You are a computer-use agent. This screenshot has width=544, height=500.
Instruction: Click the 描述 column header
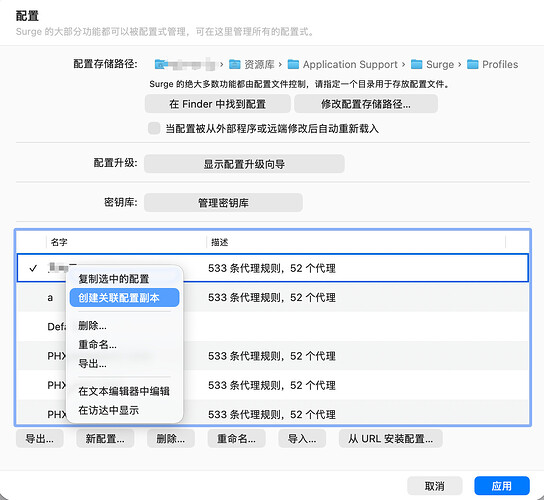coord(356,242)
